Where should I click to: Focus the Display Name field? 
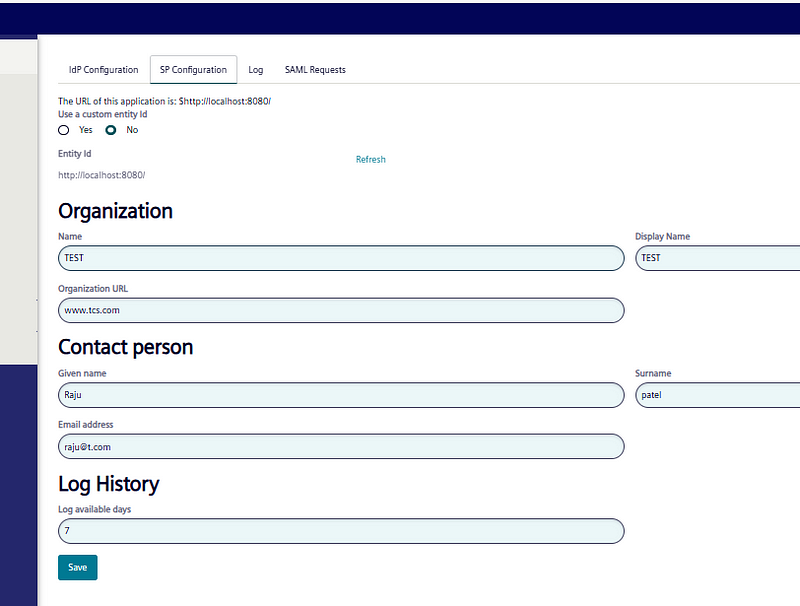[x=717, y=258]
